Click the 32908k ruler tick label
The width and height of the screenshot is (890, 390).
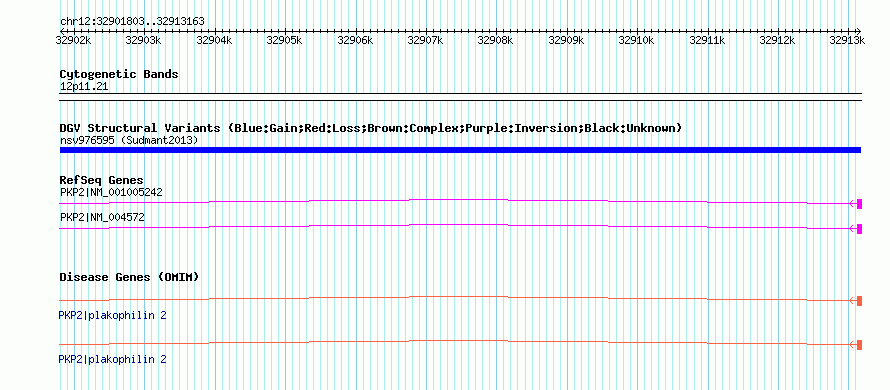coord(496,40)
